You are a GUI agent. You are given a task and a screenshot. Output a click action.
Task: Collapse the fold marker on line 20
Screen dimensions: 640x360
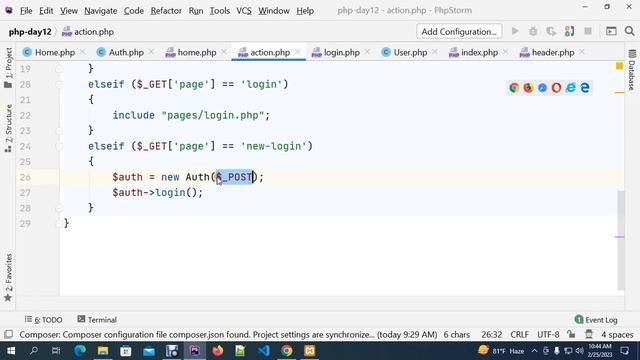coord(59,84)
